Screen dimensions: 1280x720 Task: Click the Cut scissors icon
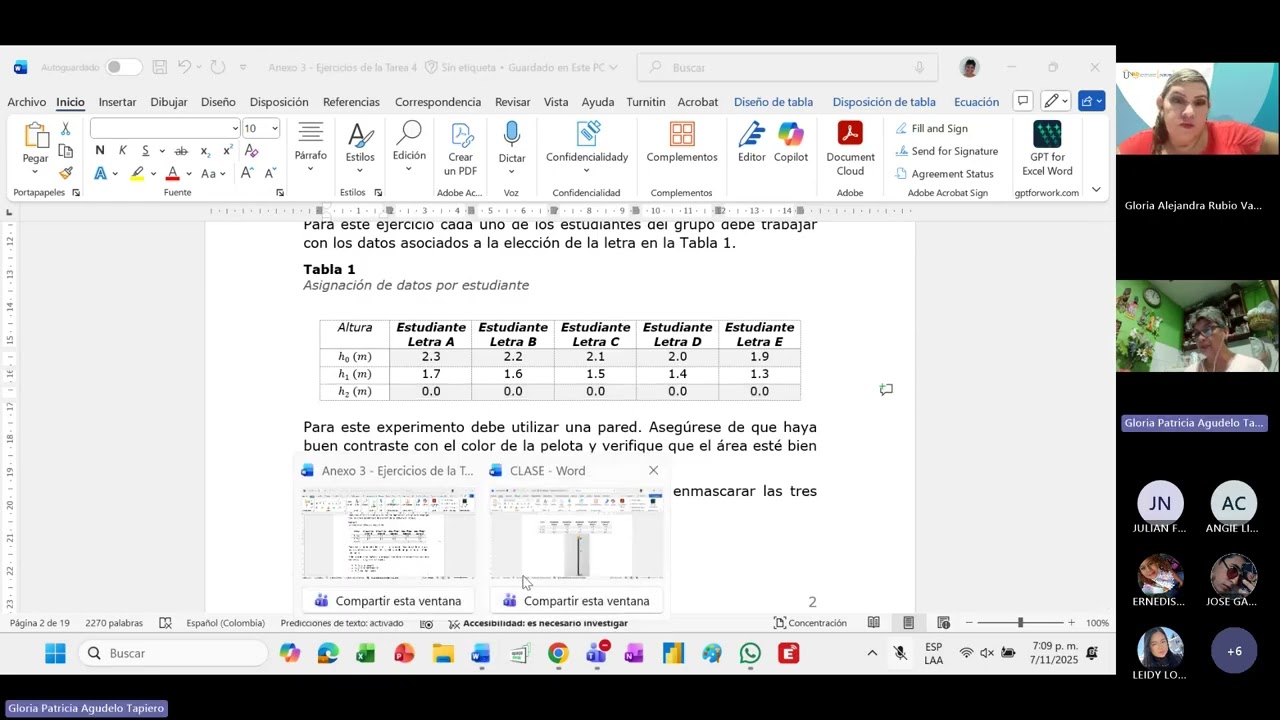tap(66, 129)
